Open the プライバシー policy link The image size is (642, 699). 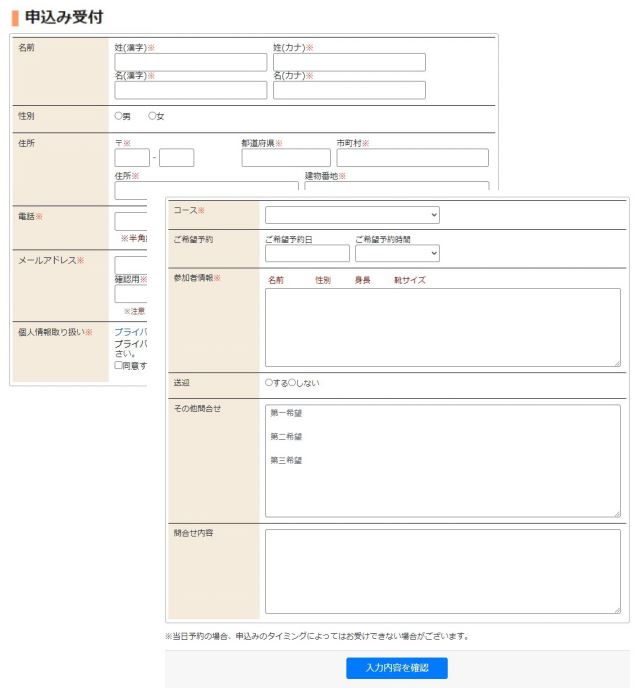pos(131,332)
